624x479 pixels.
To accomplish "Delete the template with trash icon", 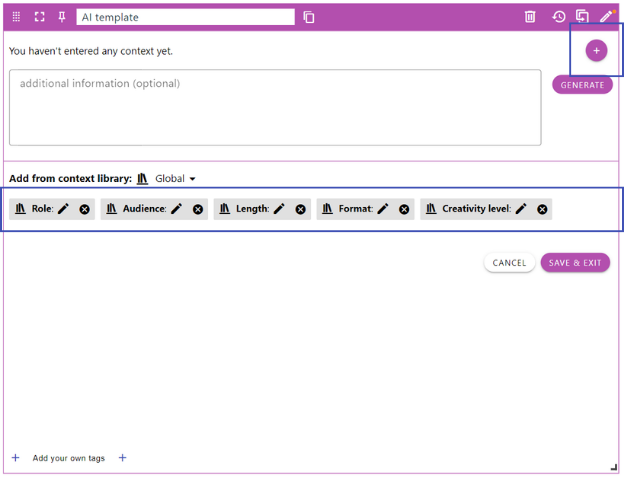I will pyautogui.click(x=530, y=17).
